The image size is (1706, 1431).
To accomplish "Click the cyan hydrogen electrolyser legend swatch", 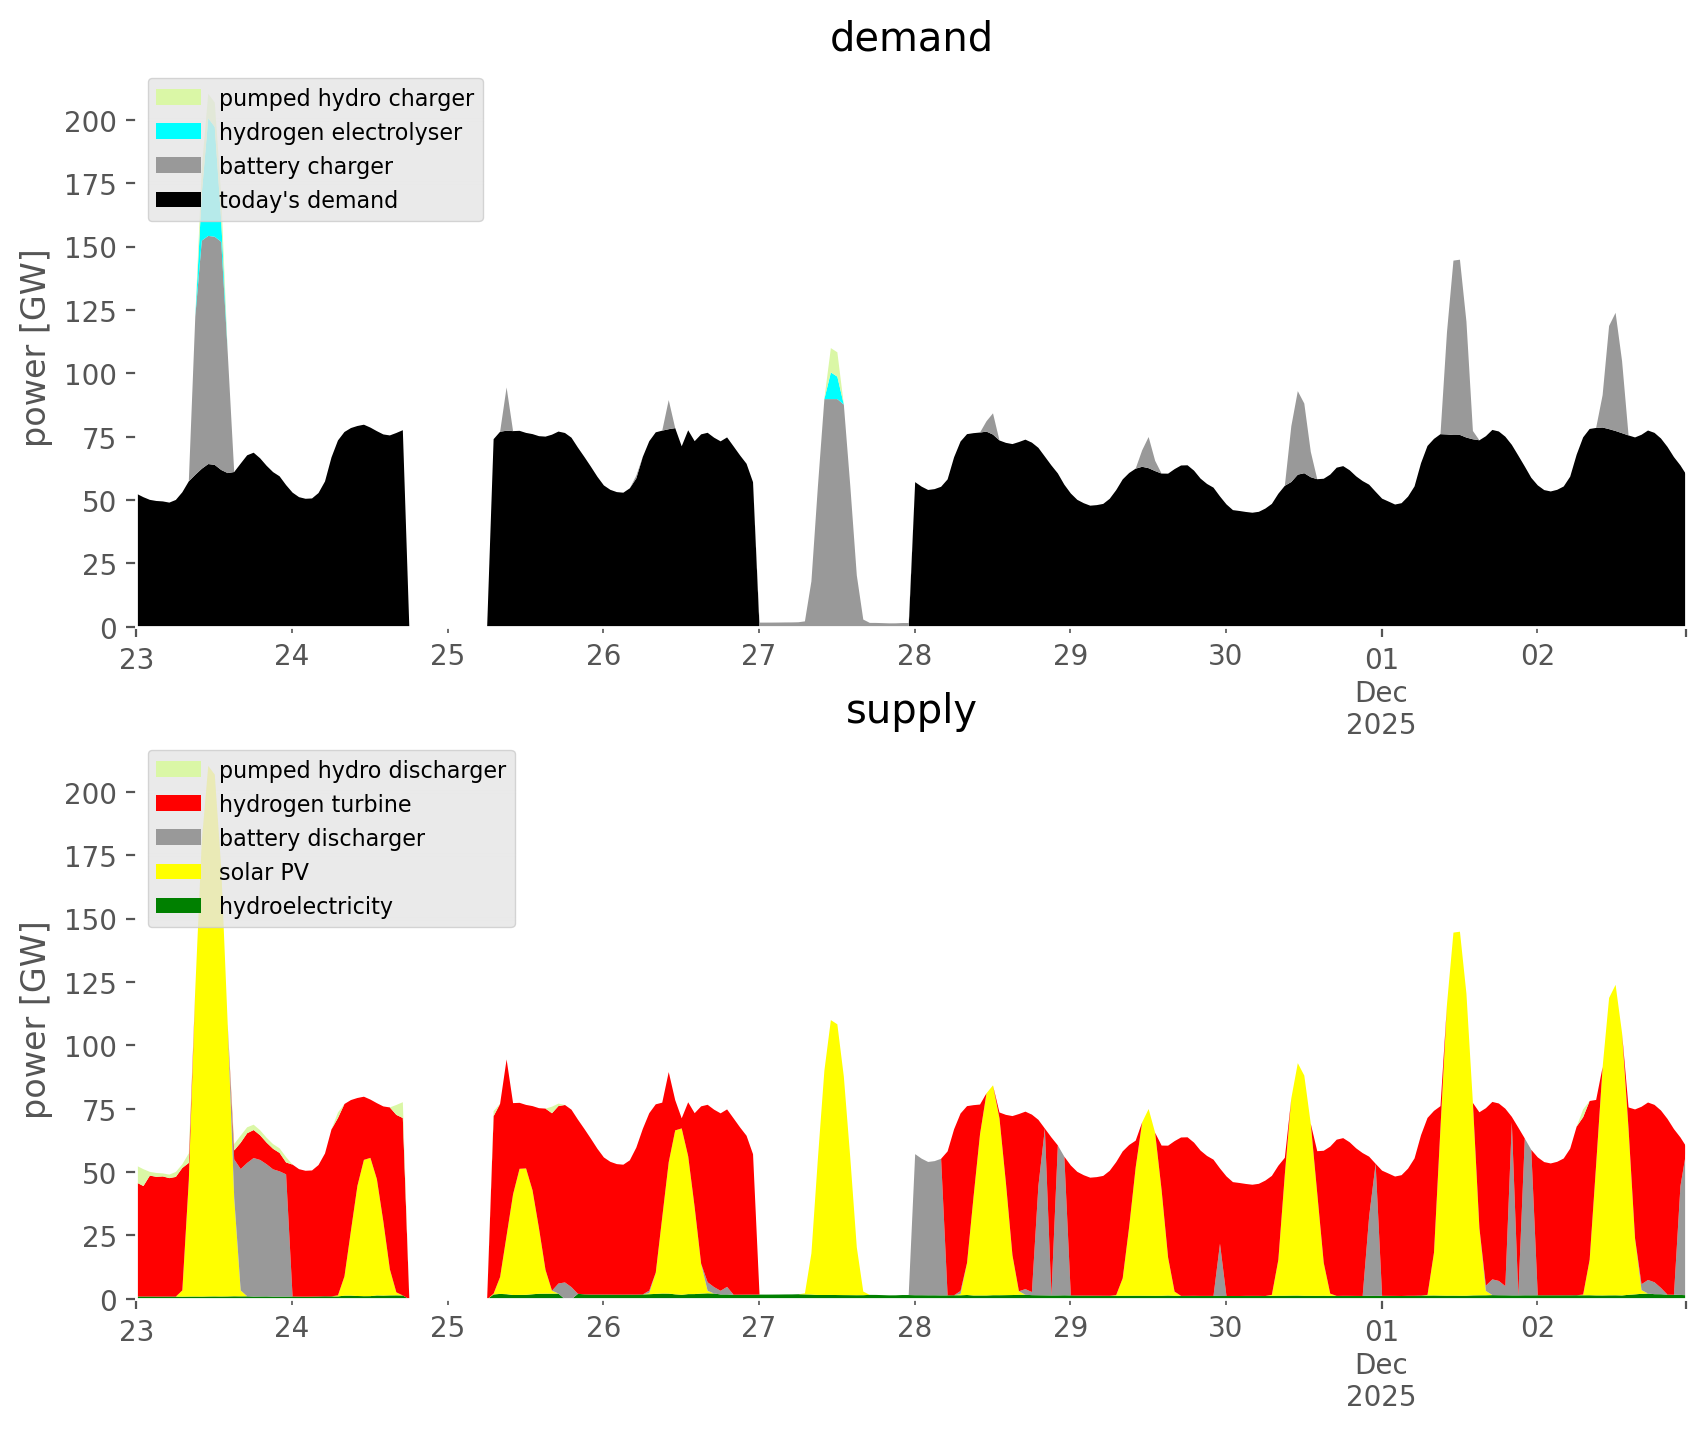I will (179, 132).
